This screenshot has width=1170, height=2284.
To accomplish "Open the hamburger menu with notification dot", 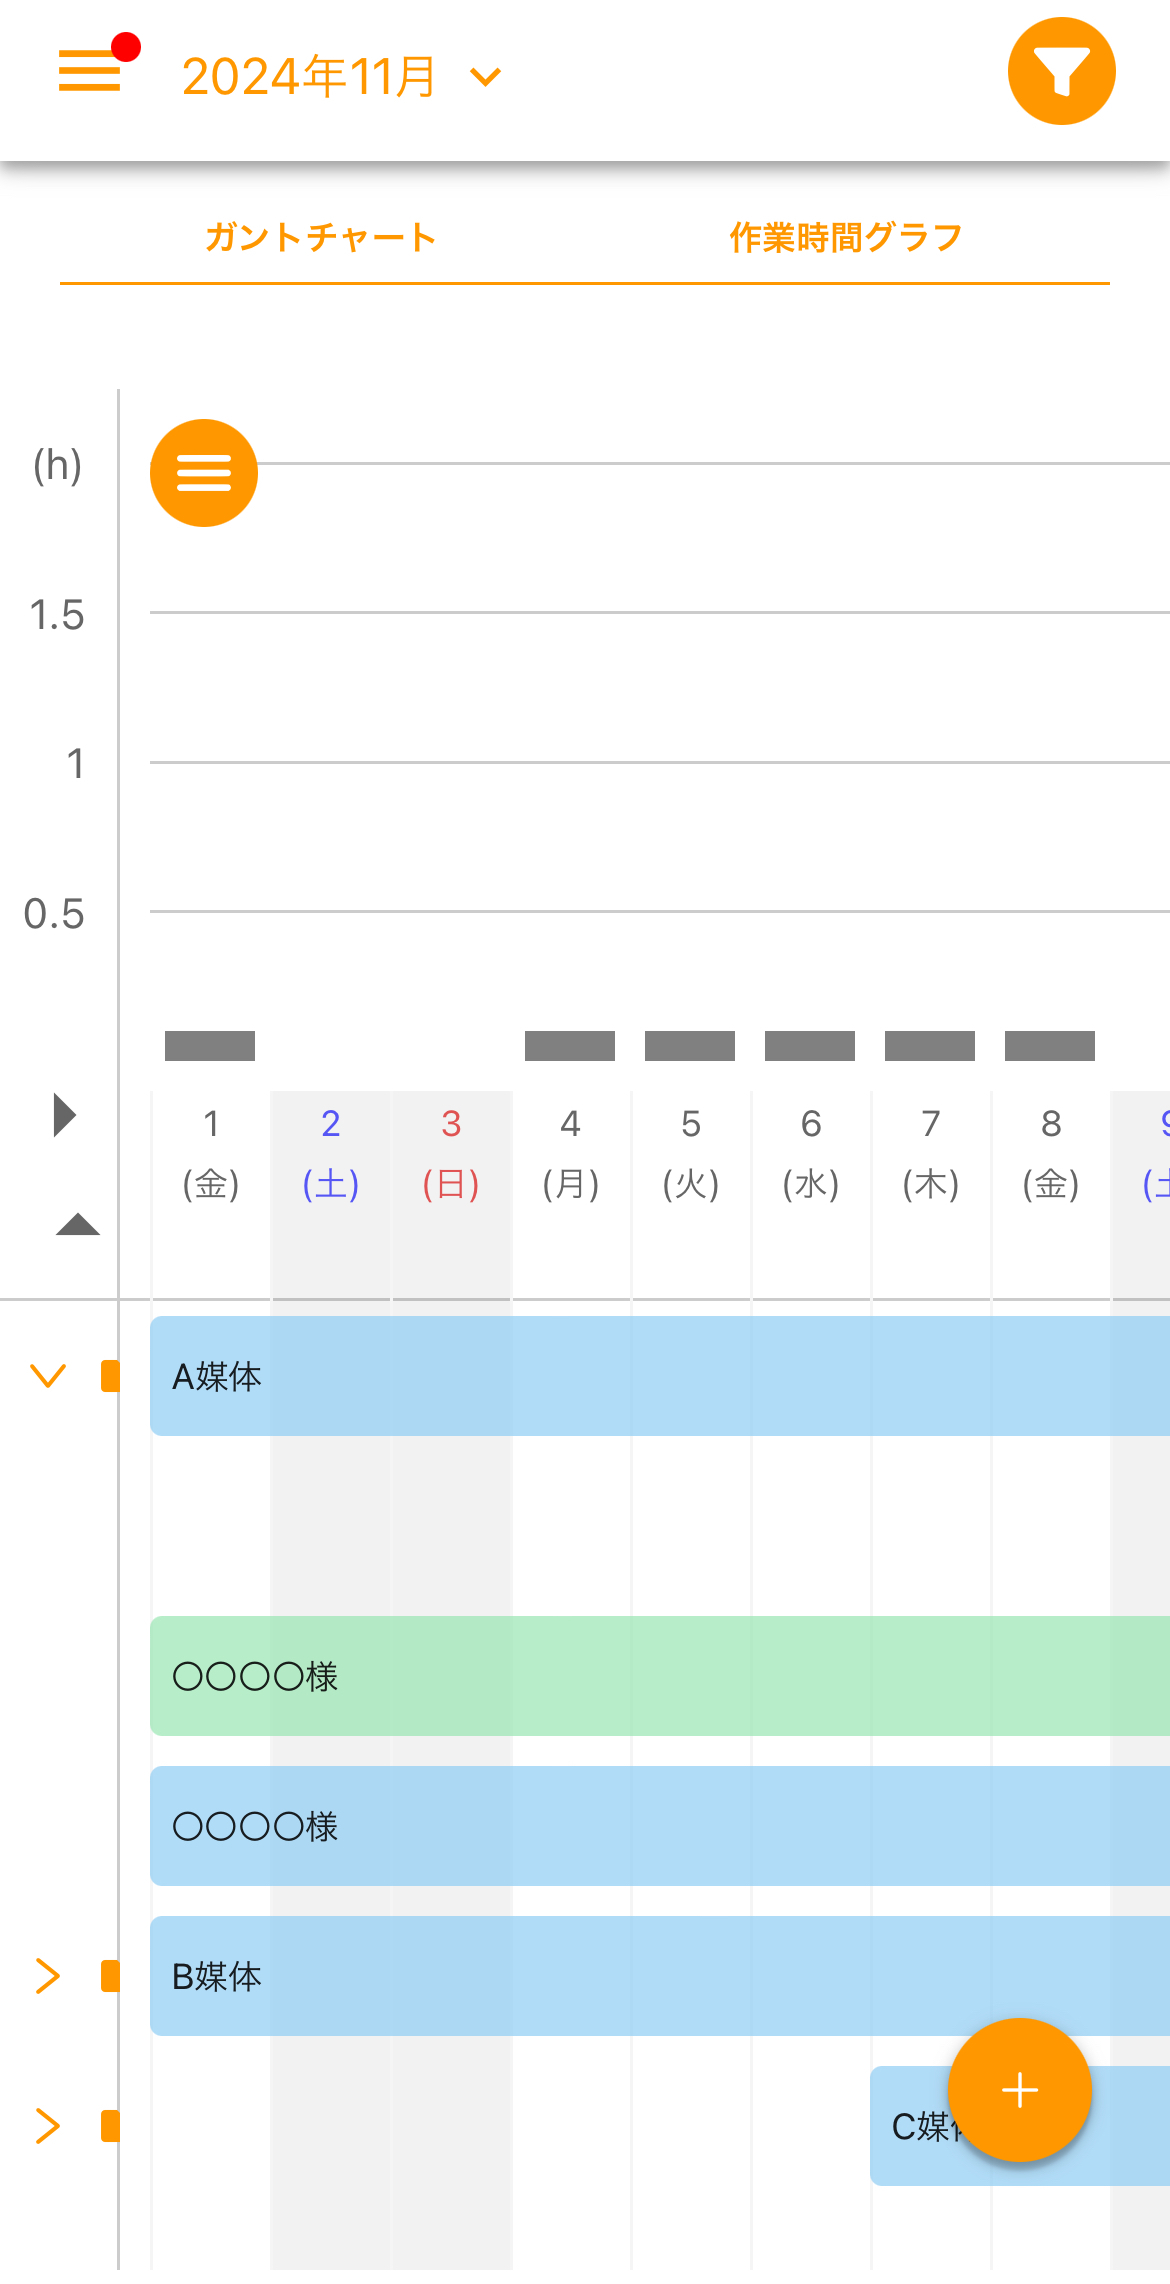I will point(90,71).
